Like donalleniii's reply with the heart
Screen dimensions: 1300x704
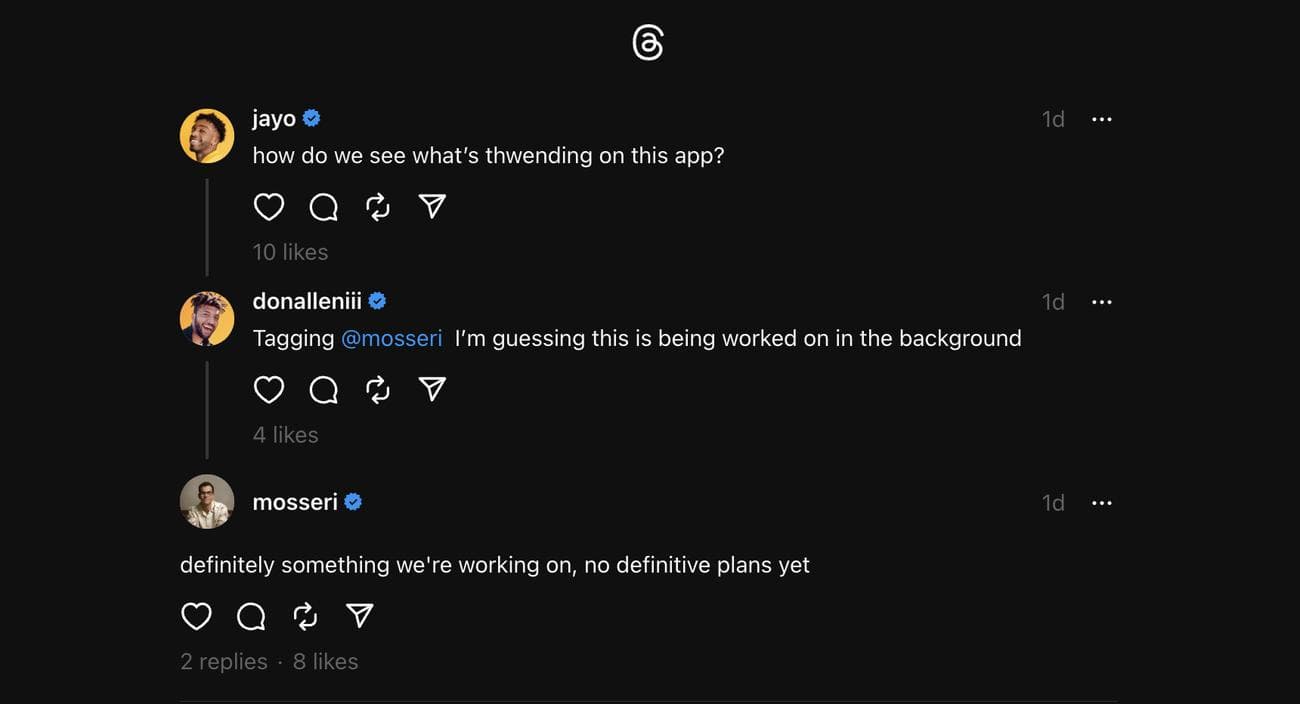point(269,390)
